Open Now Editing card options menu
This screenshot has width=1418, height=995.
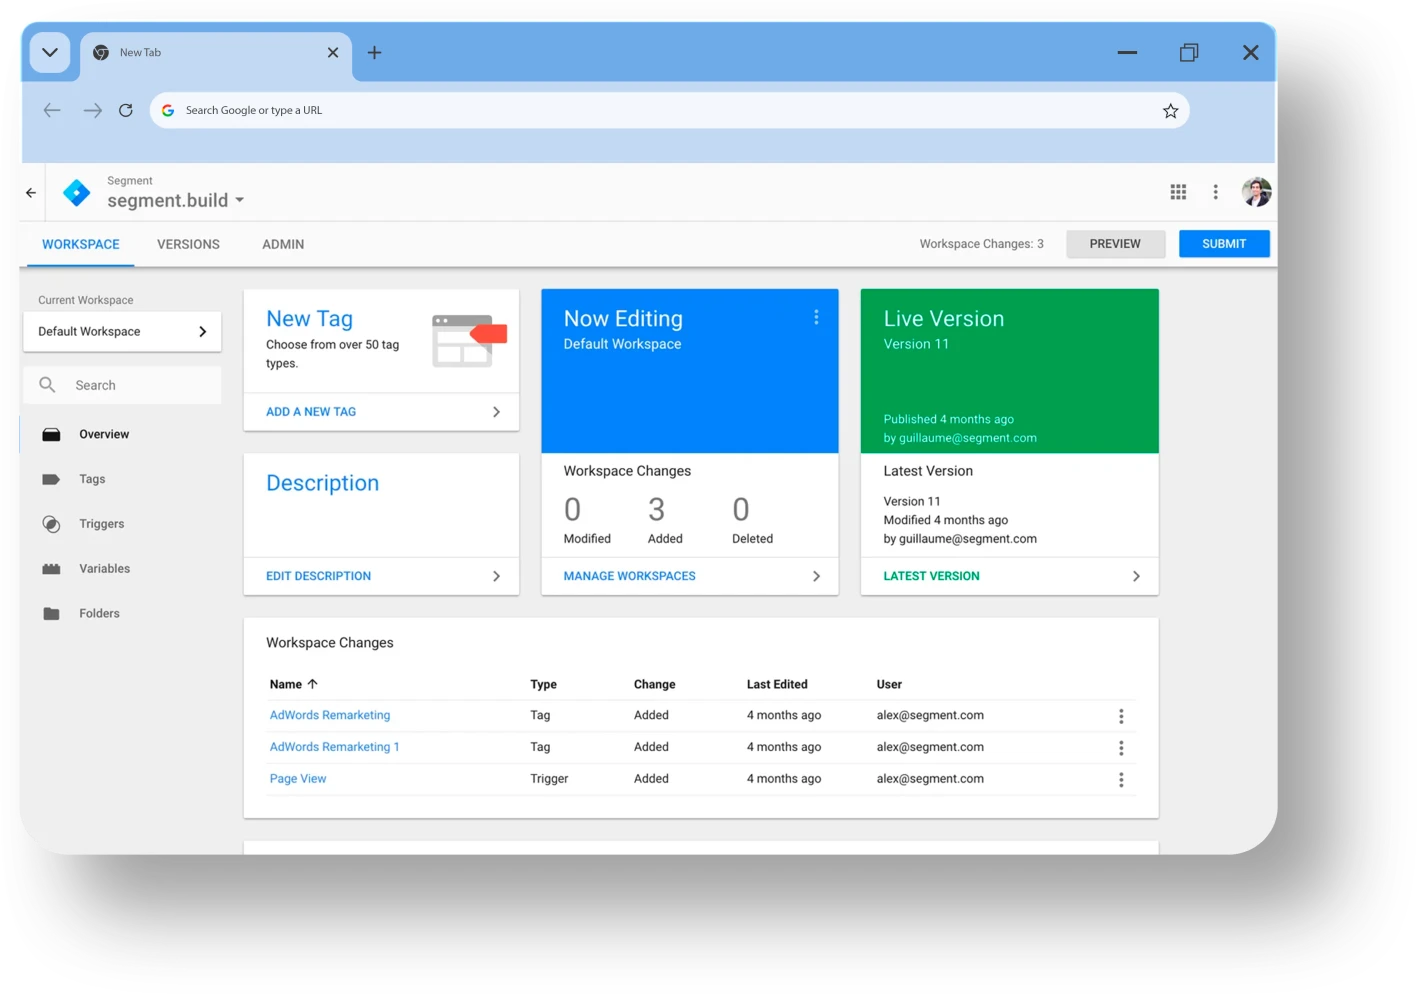tap(816, 317)
